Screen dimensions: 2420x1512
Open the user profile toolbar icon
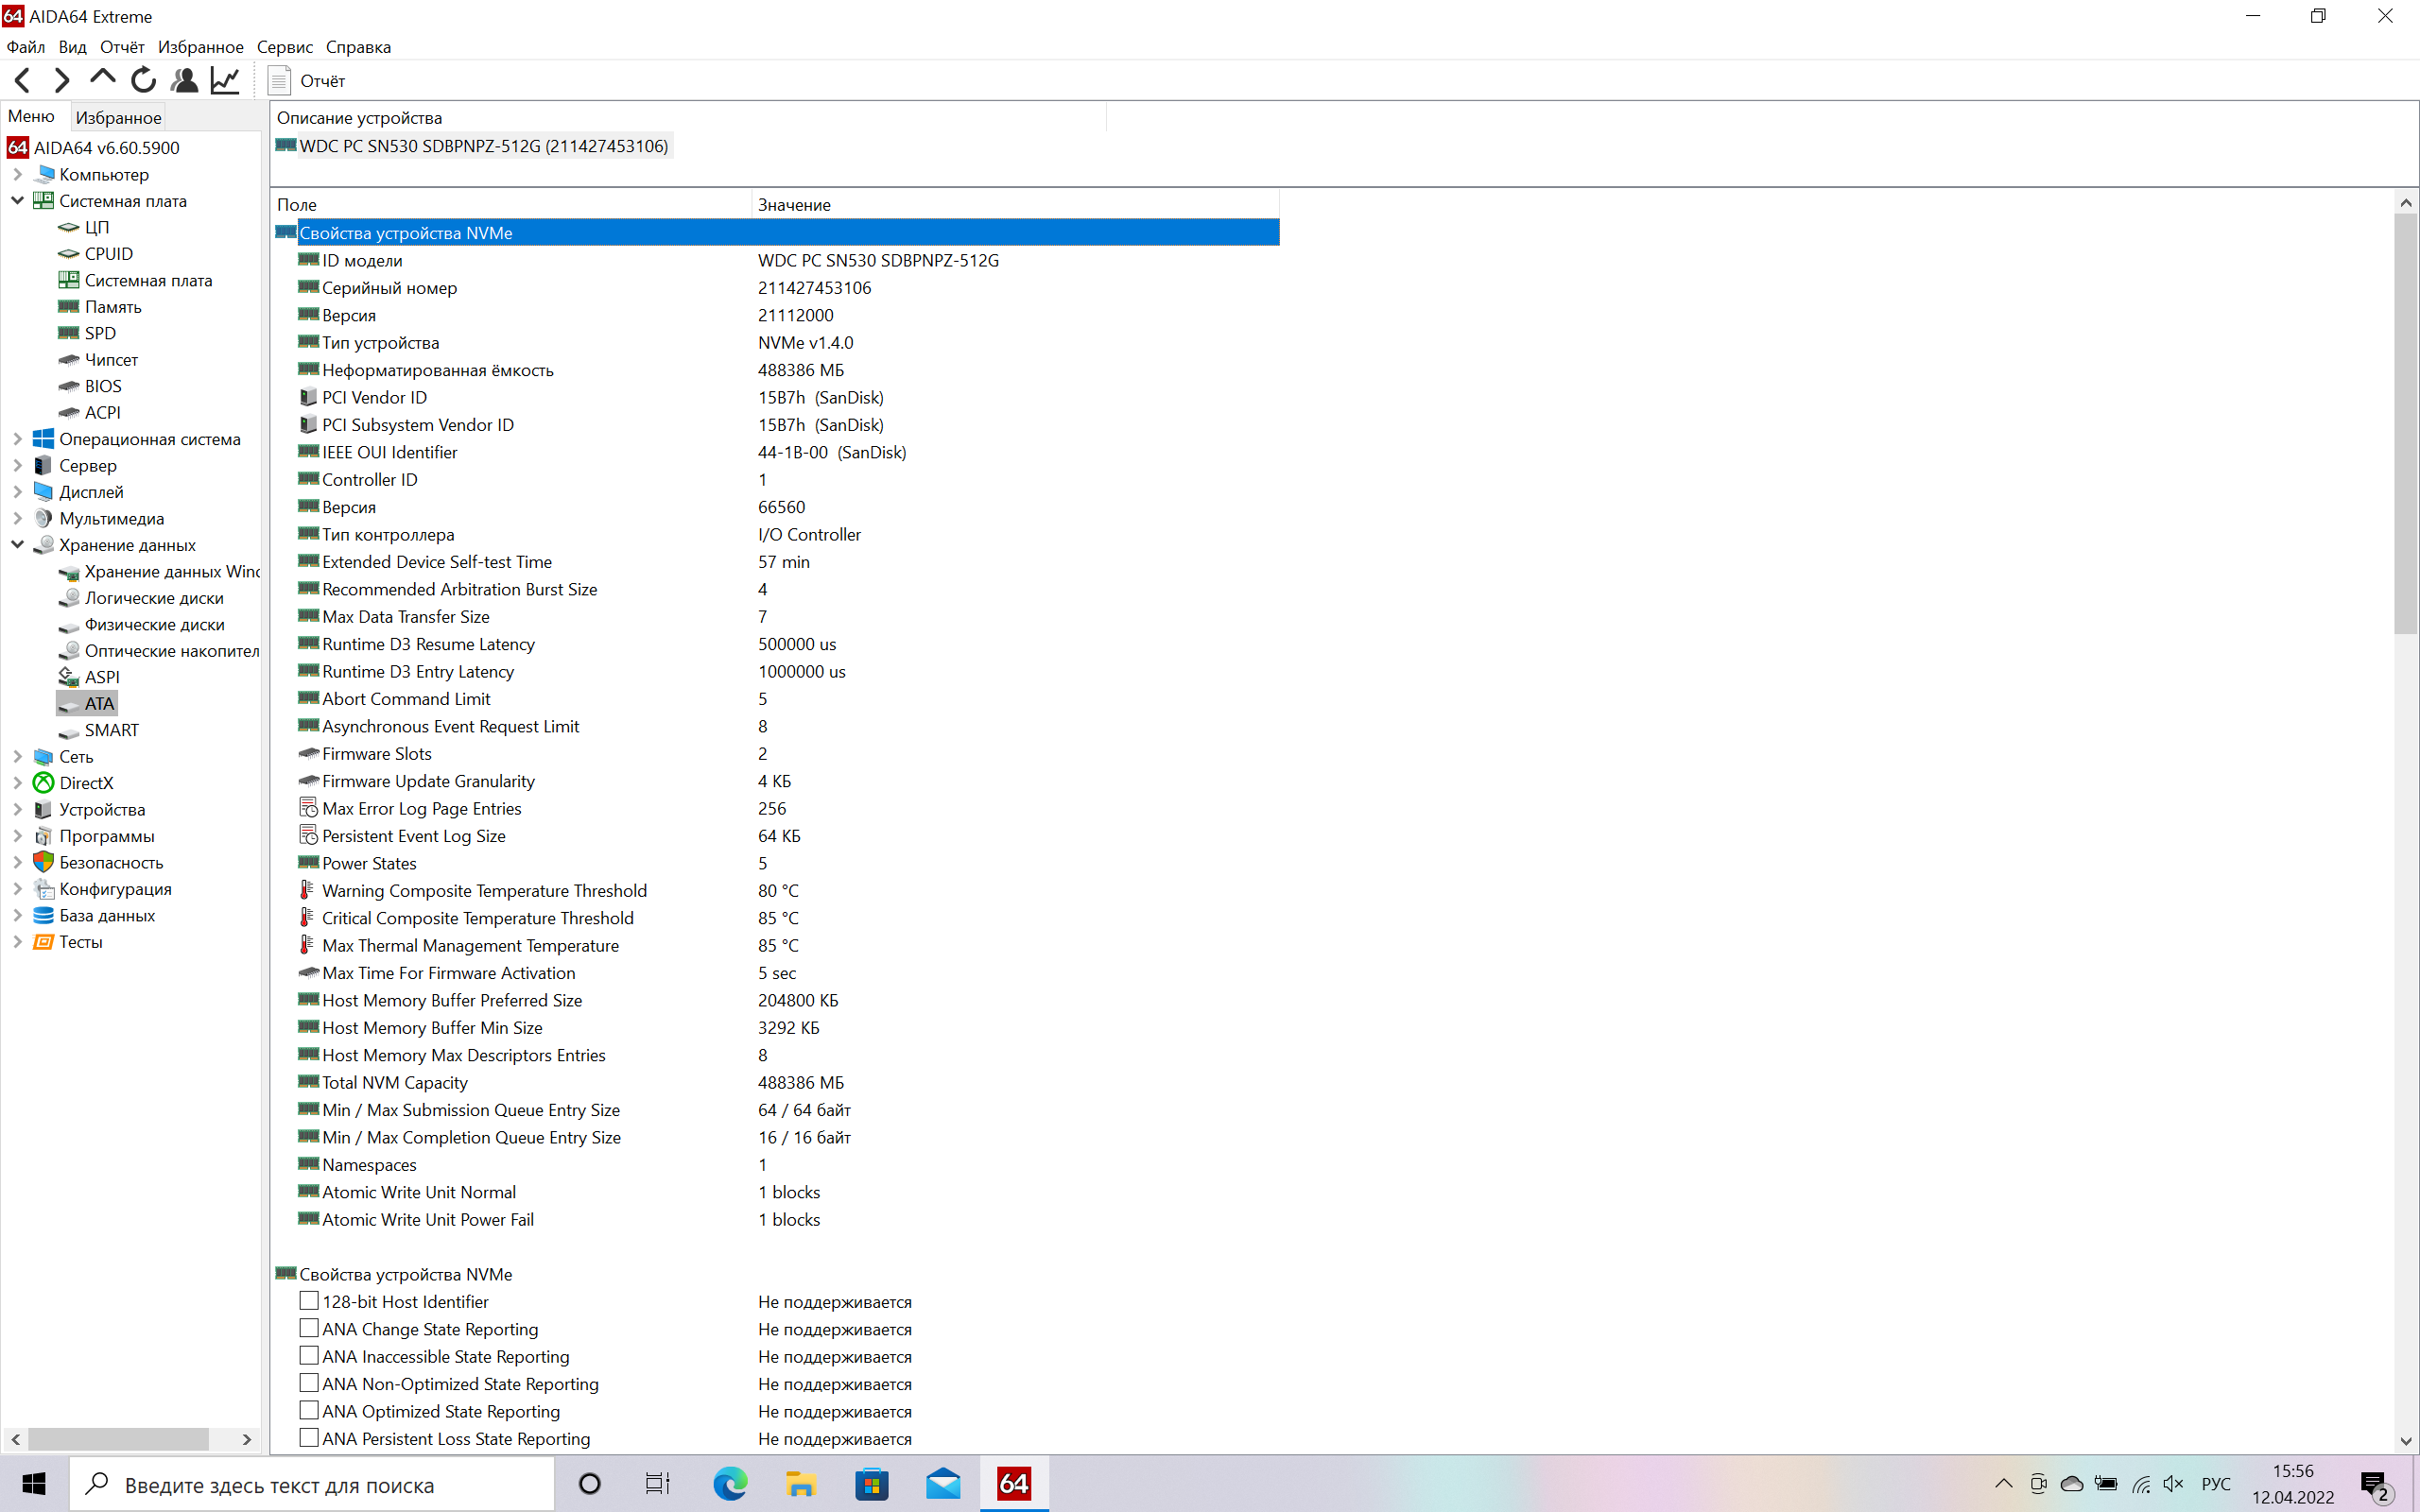pyautogui.click(x=184, y=80)
